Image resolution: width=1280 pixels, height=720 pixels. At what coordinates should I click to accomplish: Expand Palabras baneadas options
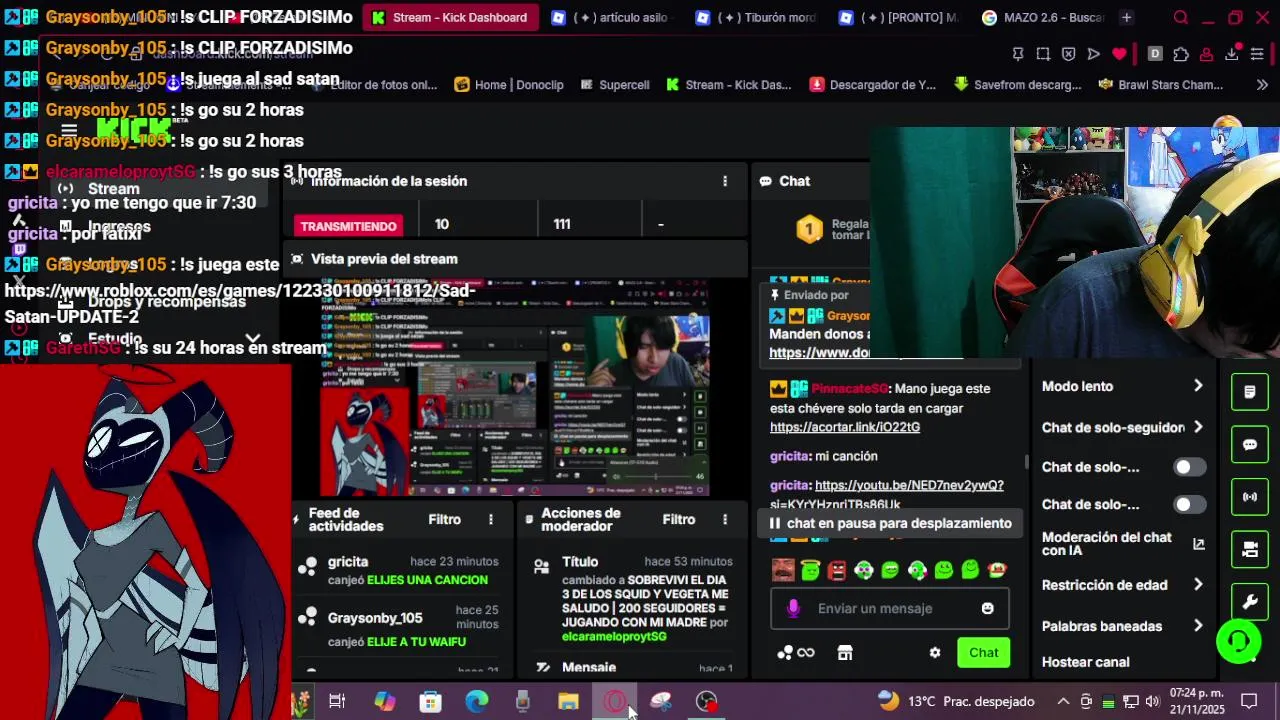point(1198,626)
